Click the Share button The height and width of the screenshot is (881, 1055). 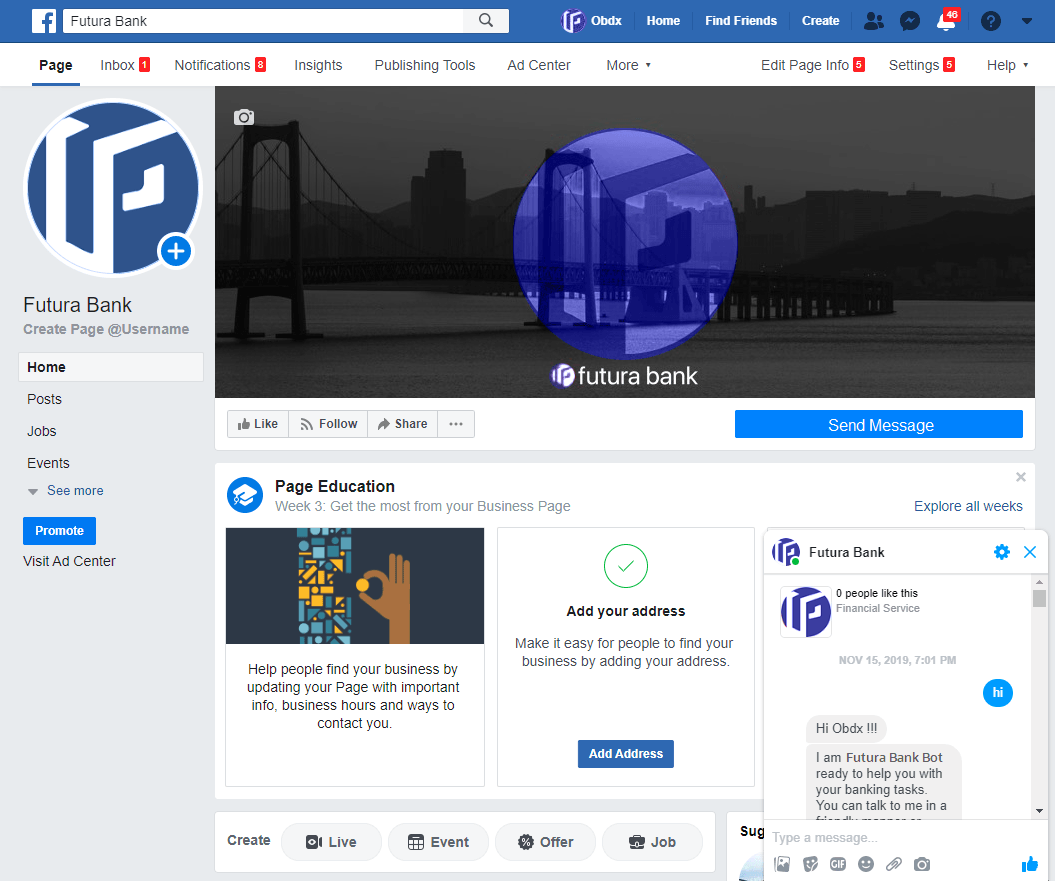tap(402, 424)
